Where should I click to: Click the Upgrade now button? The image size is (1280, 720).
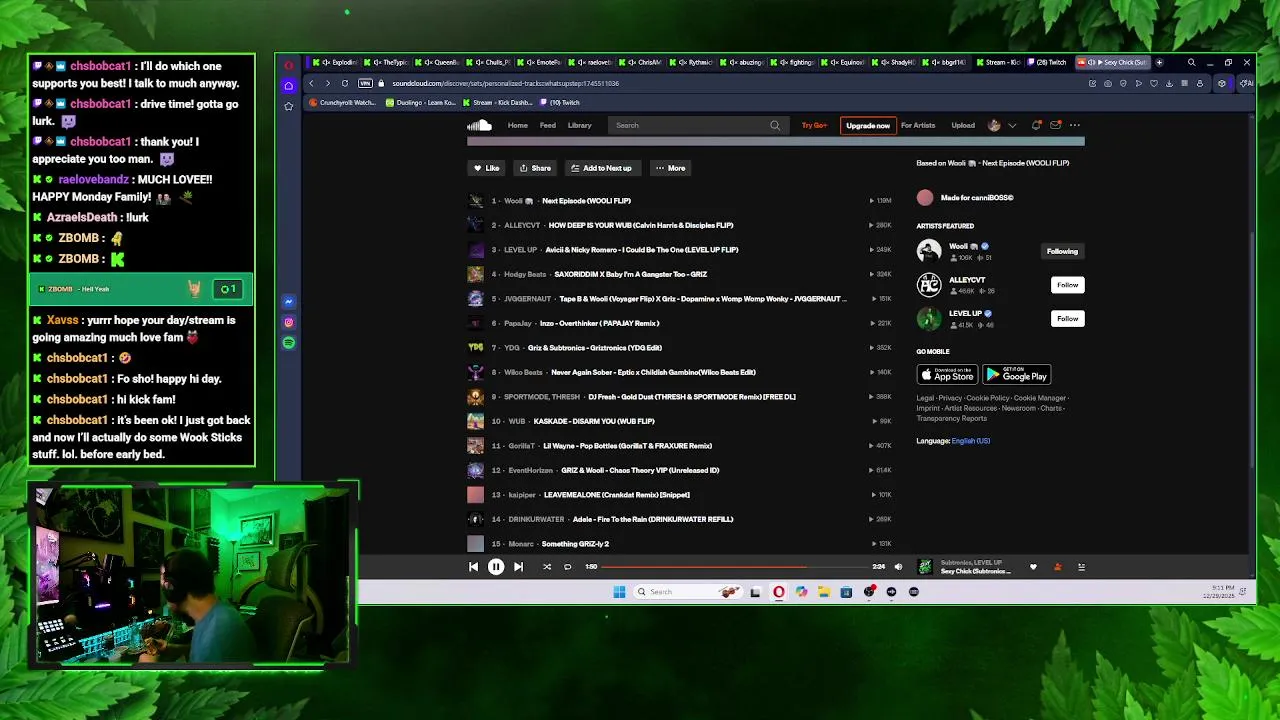(x=868, y=125)
